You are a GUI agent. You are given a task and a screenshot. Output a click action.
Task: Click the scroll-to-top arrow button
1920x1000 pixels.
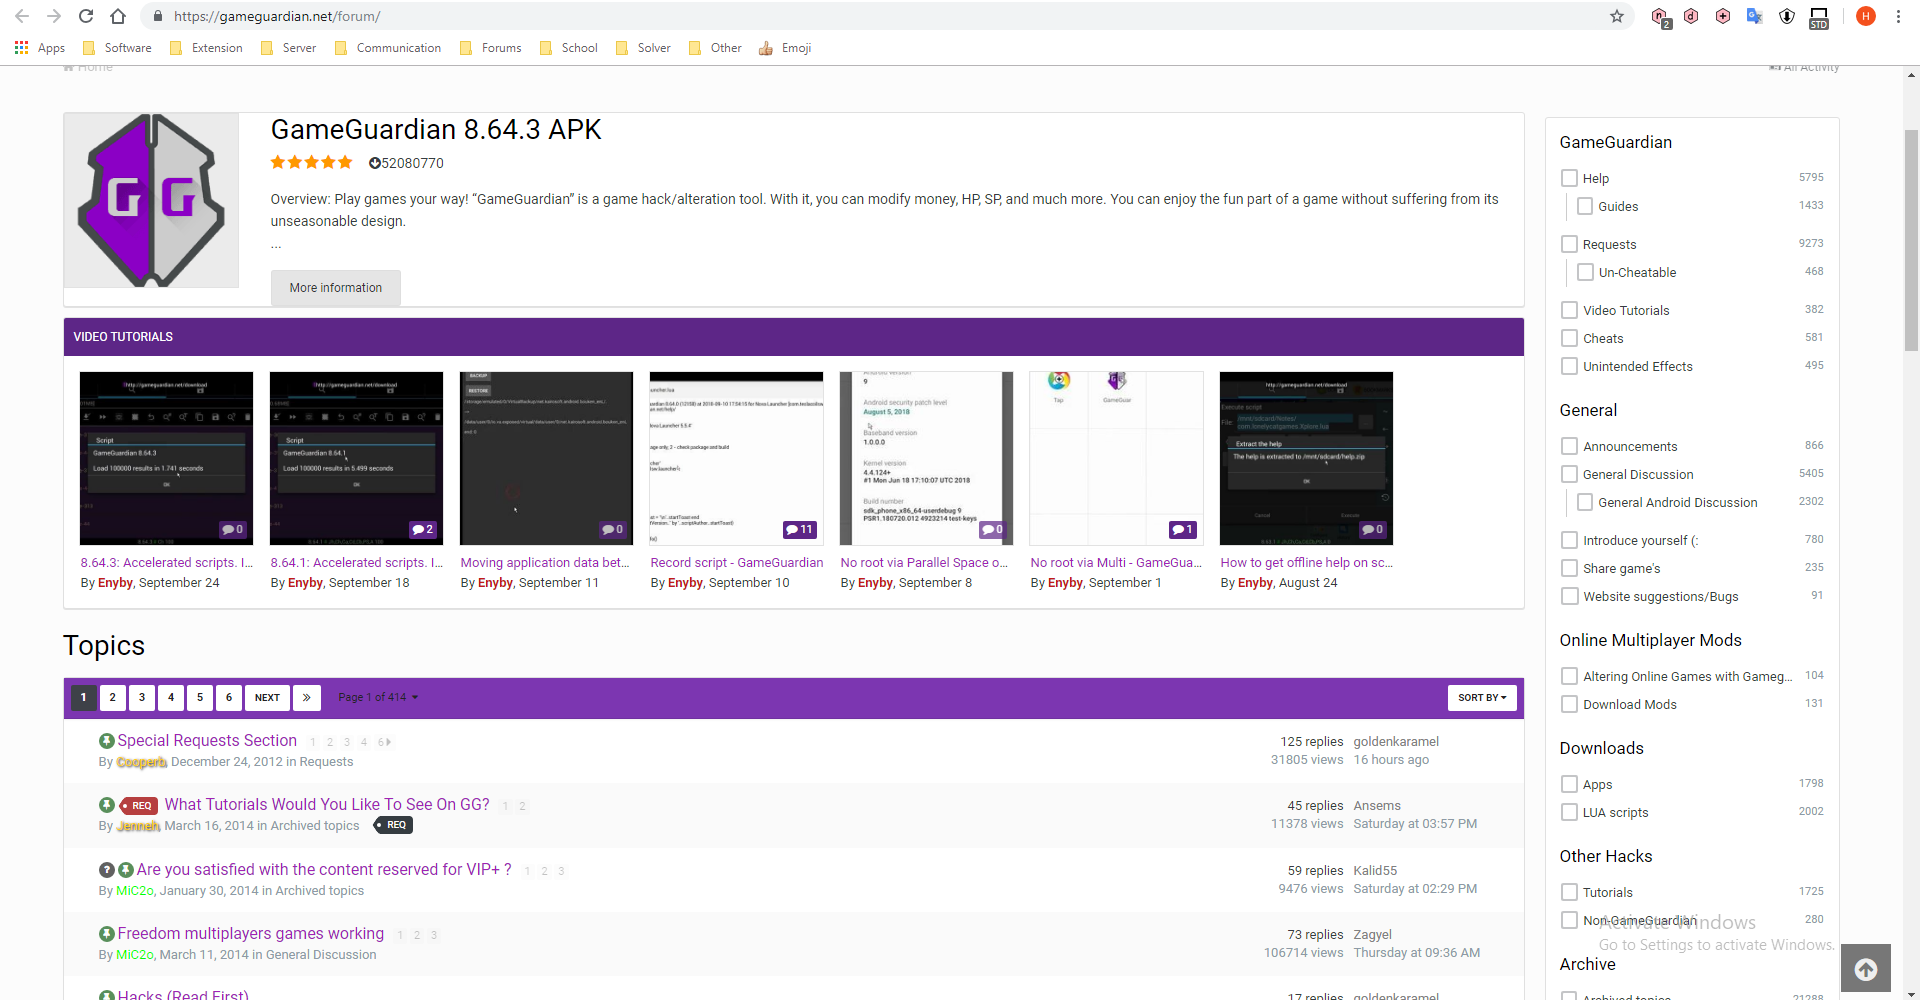(1866, 968)
